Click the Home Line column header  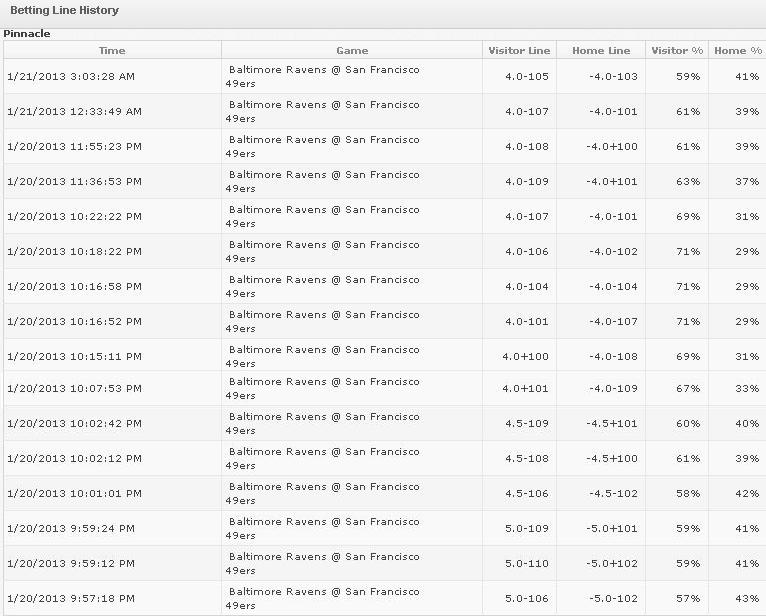[x=601, y=50]
